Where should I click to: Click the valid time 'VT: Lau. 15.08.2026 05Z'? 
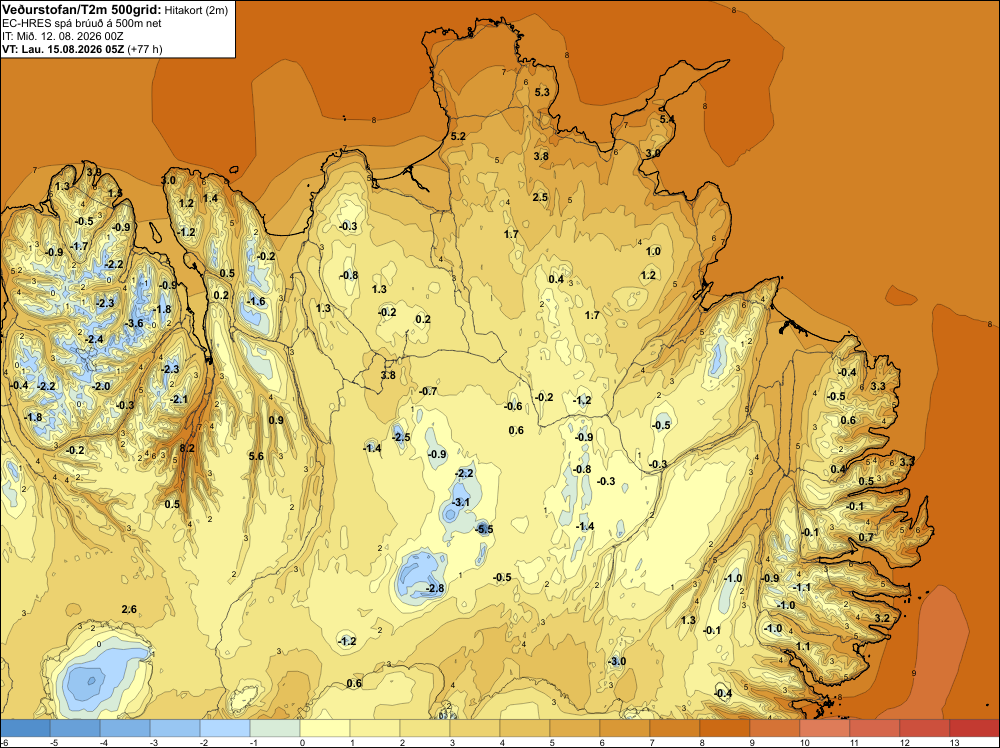[x=63, y=49]
